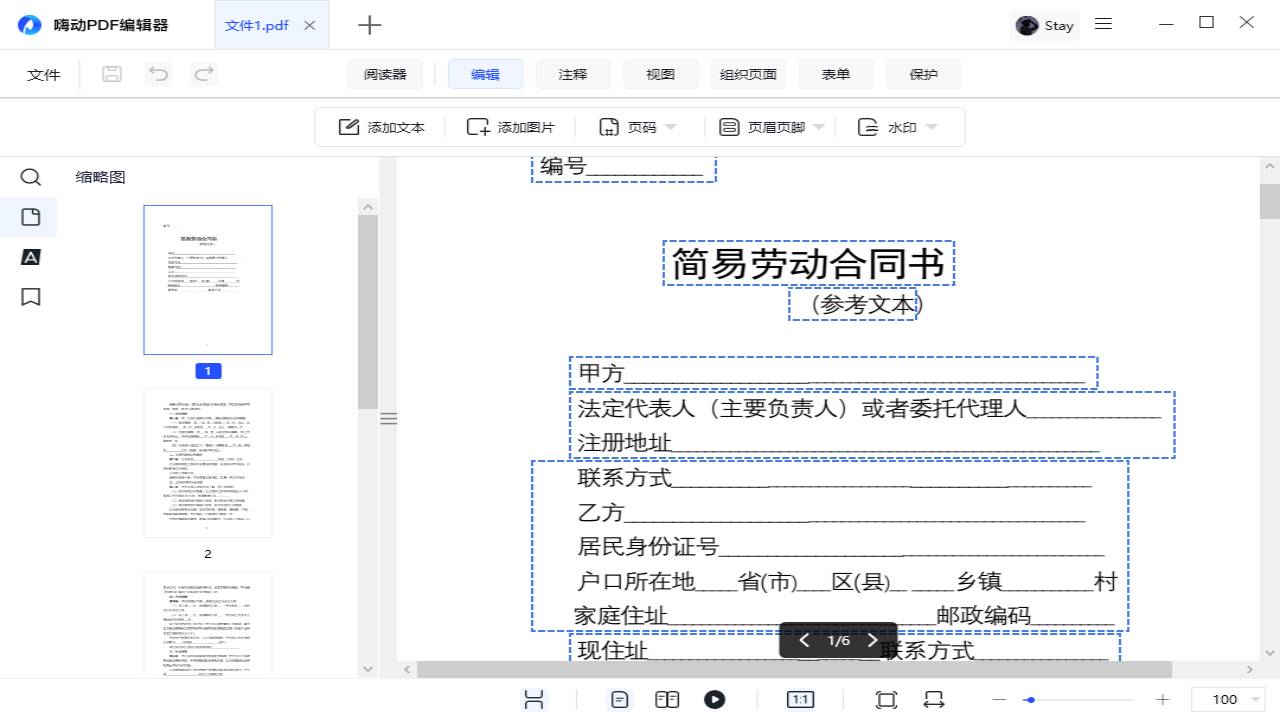Viewport: 1280px width, 720px height.
Task: Switch to two-page book view icon
Action: coord(667,700)
